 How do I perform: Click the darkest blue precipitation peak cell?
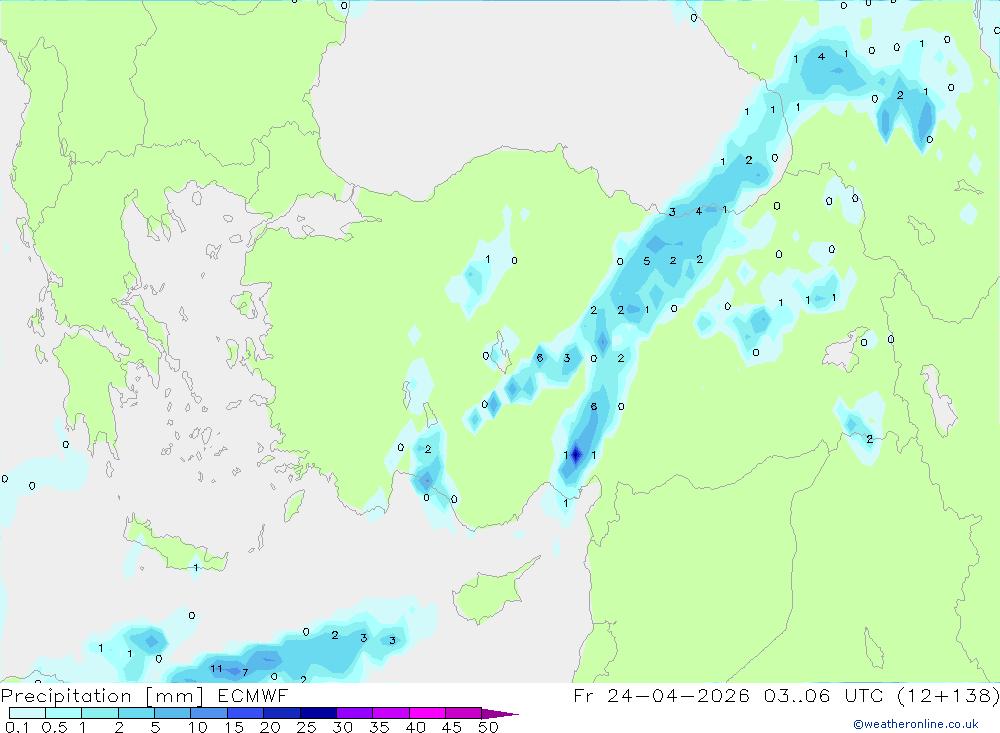pos(577,455)
